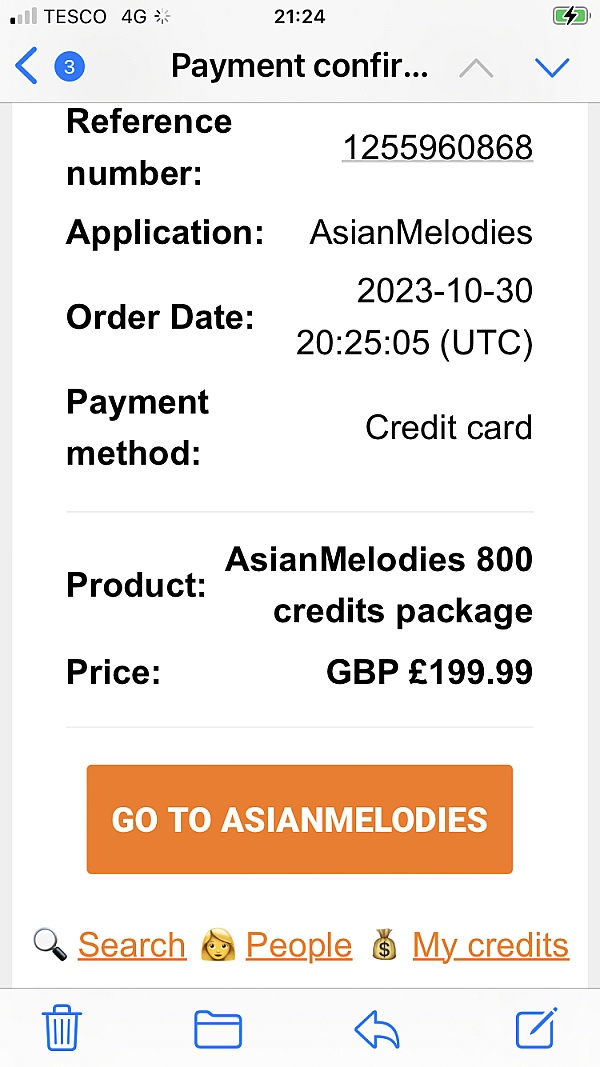Tap the magnifying glass emoji beside Search
Image resolution: width=600 pixels, height=1067 pixels.
[x=50, y=945]
